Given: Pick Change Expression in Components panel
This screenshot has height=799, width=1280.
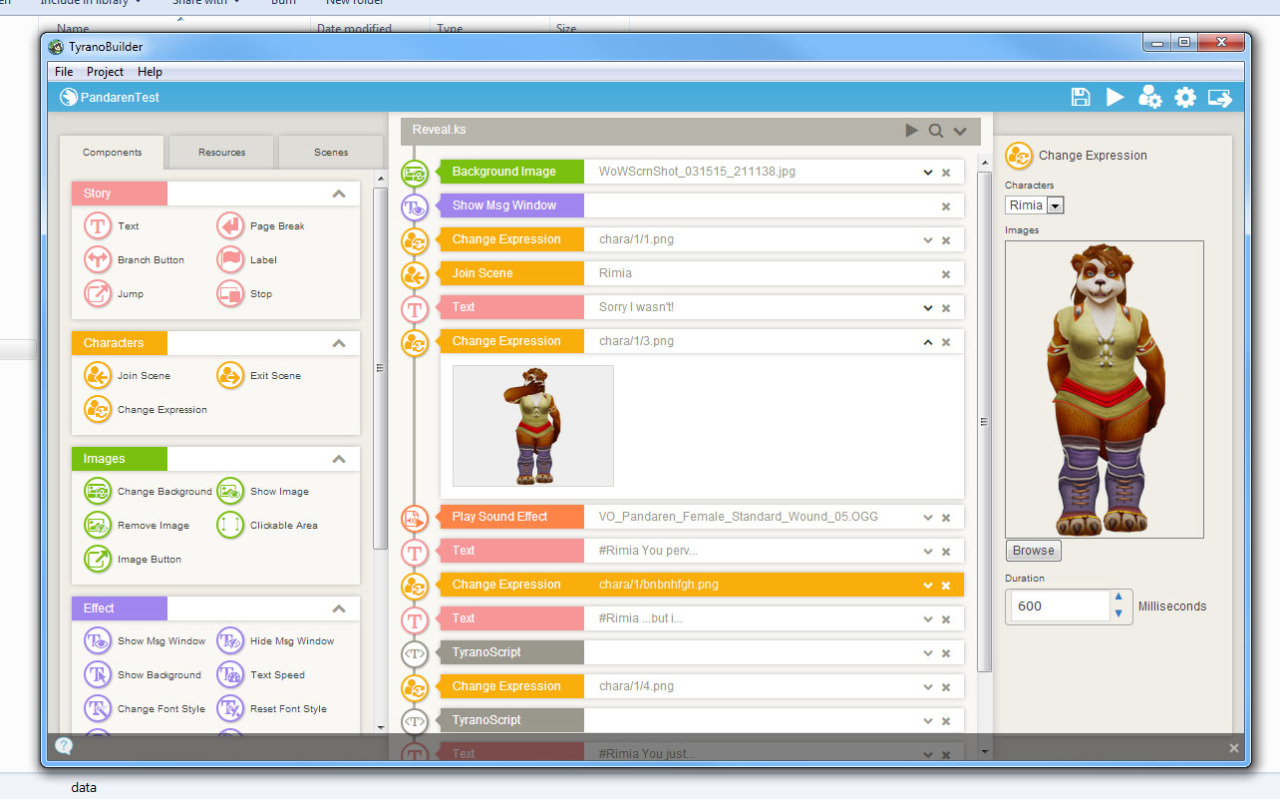Looking at the screenshot, I should point(146,410).
